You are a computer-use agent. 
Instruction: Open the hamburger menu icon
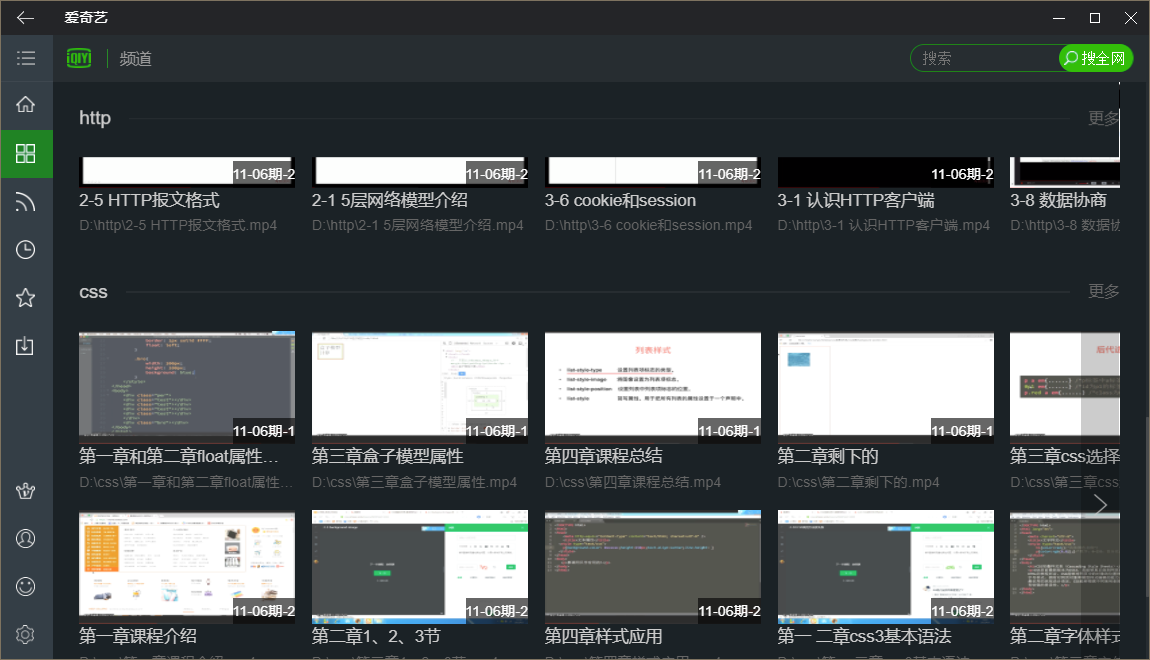pyautogui.click(x=26, y=58)
